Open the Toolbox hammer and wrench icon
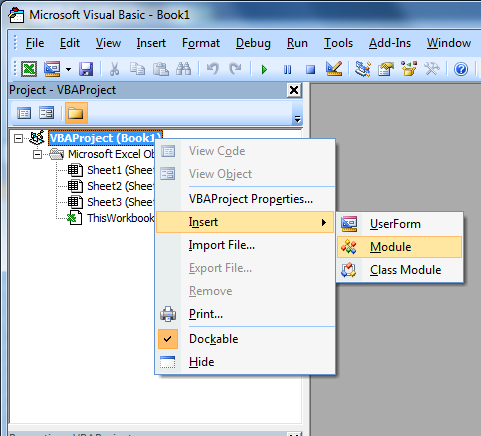Viewport: 481px width, 436px height. pos(432,69)
